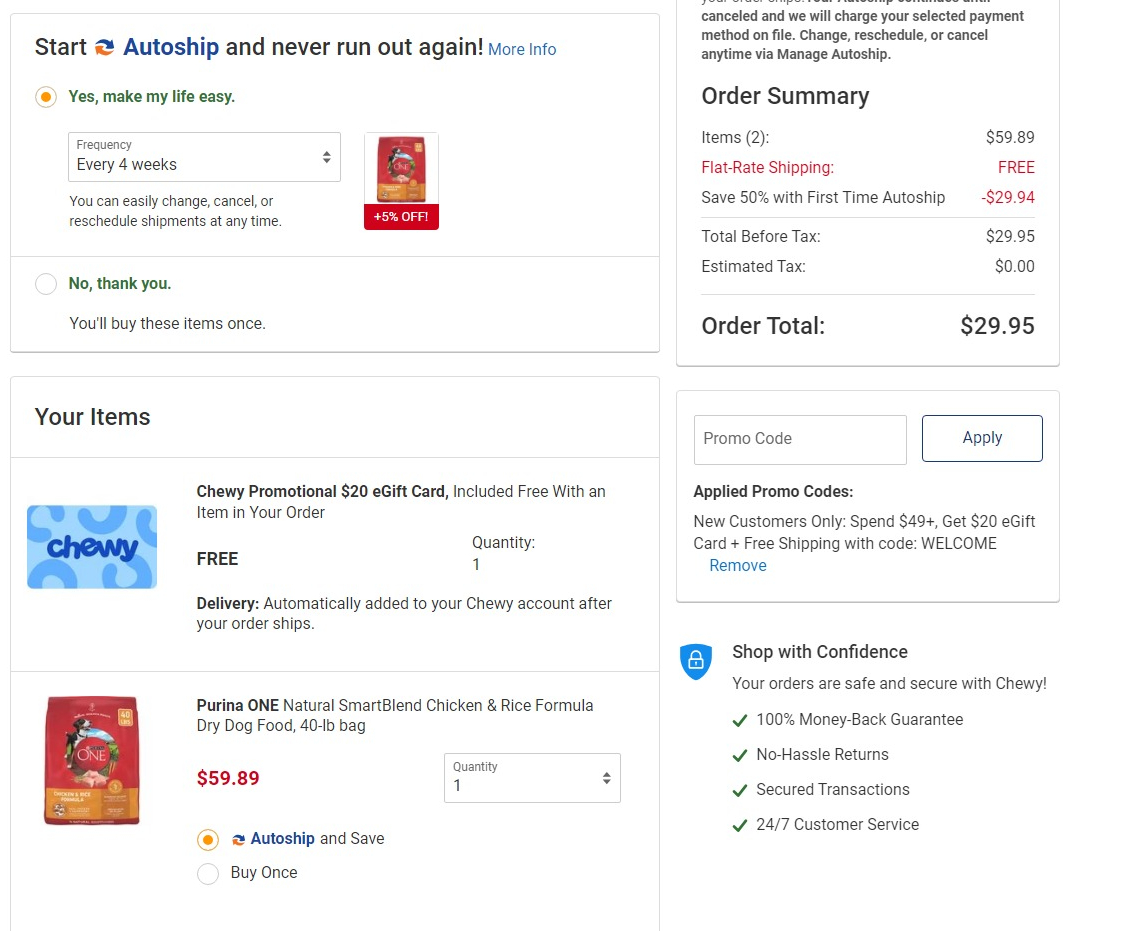Click the red +5% OFF! badge
Image resolution: width=1127 pixels, height=931 pixels.
pyautogui.click(x=401, y=217)
